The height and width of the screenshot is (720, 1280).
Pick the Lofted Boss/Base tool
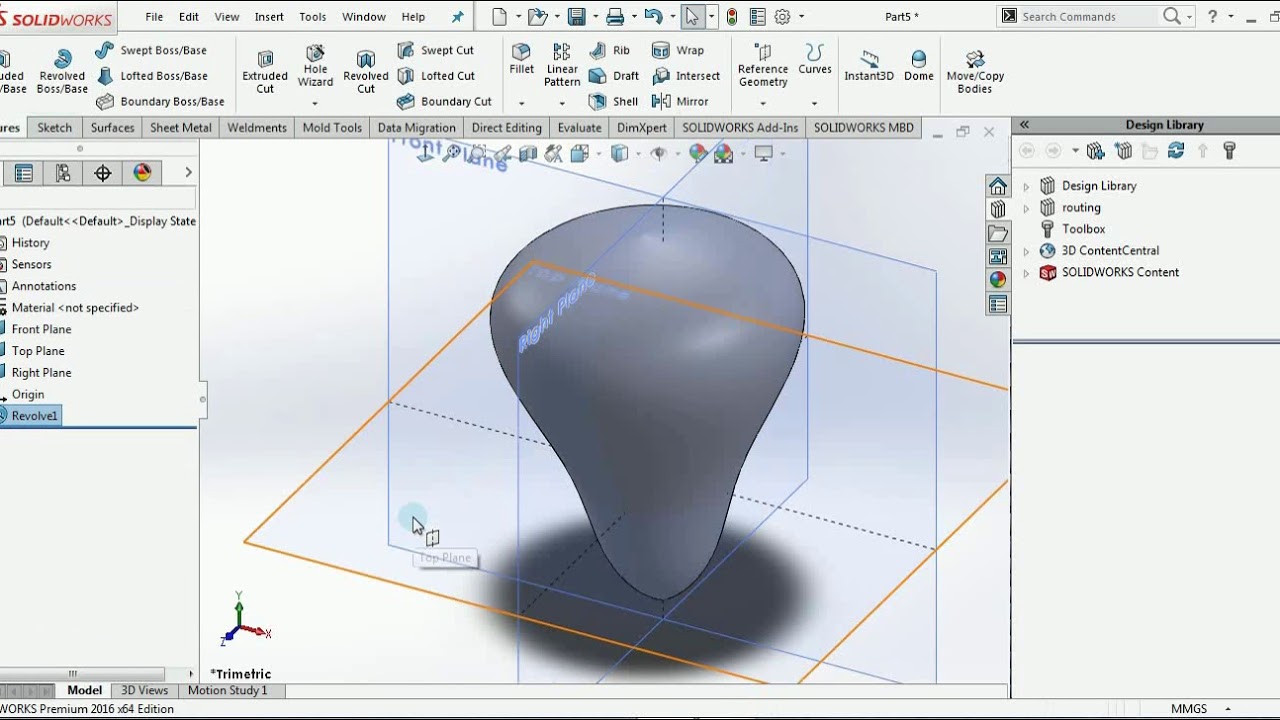[x=151, y=76]
